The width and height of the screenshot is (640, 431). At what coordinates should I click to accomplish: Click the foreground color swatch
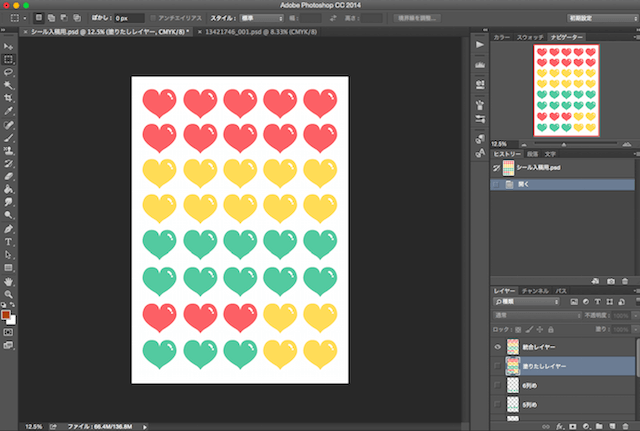click(x=6, y=315)
